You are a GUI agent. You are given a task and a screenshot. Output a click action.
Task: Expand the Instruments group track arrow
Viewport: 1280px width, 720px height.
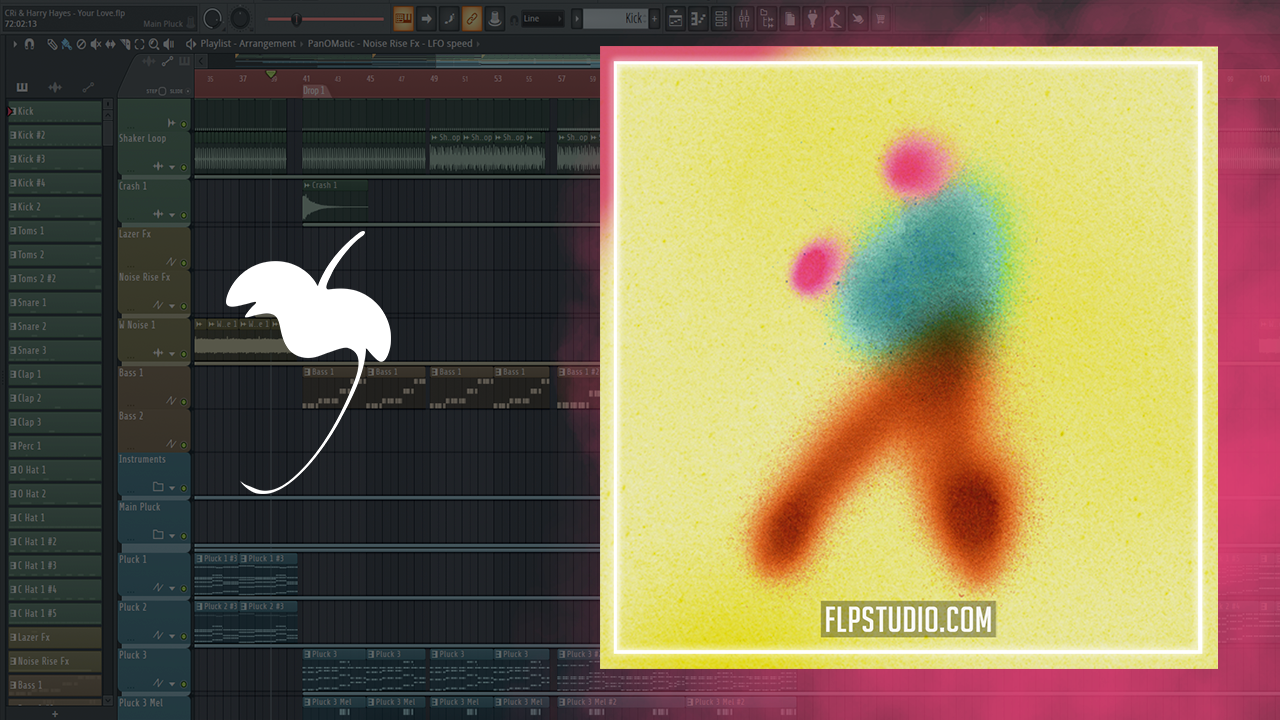[x=172, y=488]
